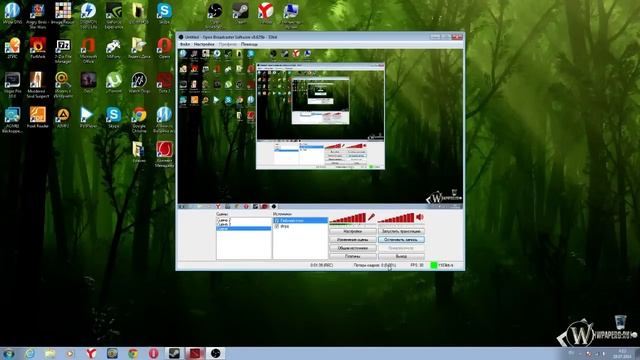Select Рабочий стол source row
640x360 pixels.
click(300, 220)
